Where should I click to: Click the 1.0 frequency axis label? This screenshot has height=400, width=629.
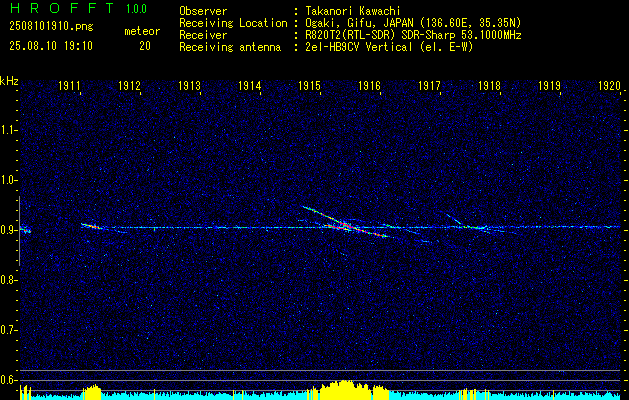[x=8, y=180]
